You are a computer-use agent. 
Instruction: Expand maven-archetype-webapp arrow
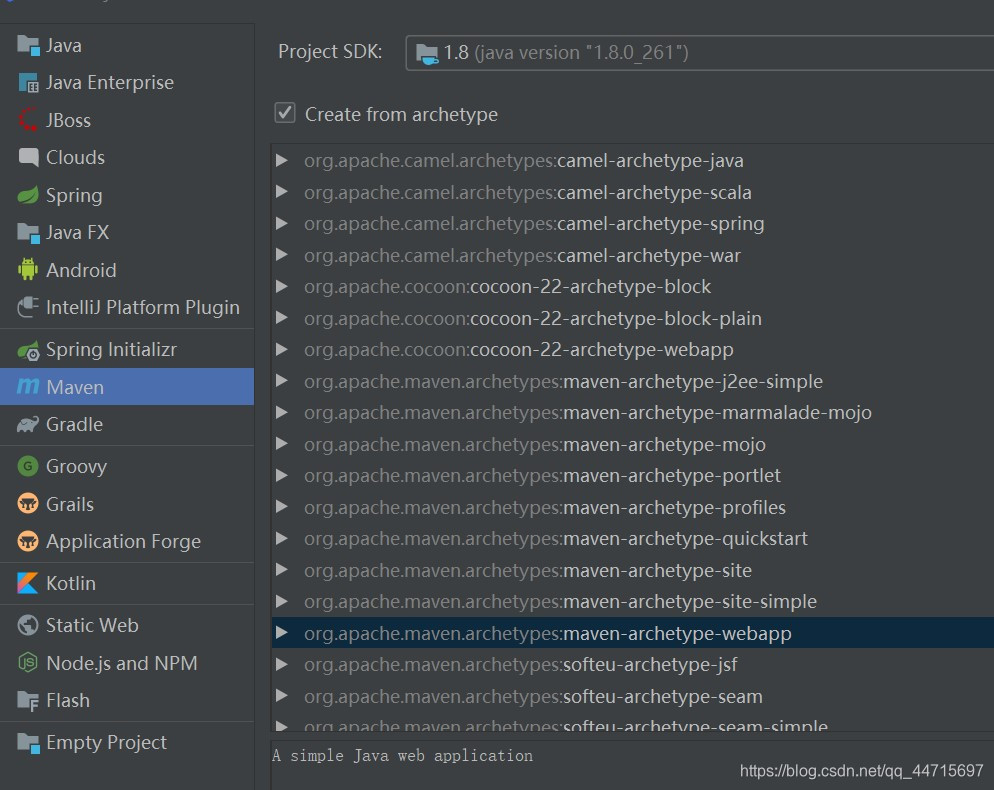pos(282,633)
